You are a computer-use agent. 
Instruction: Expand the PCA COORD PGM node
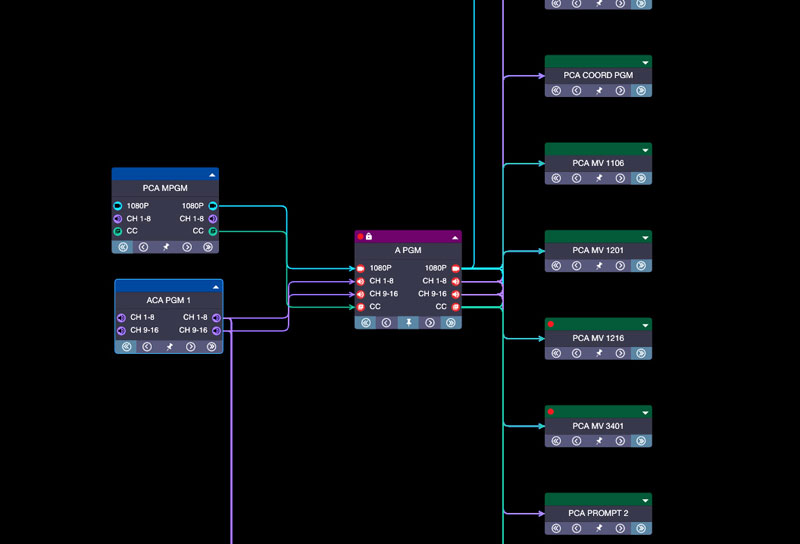point(645,62)
